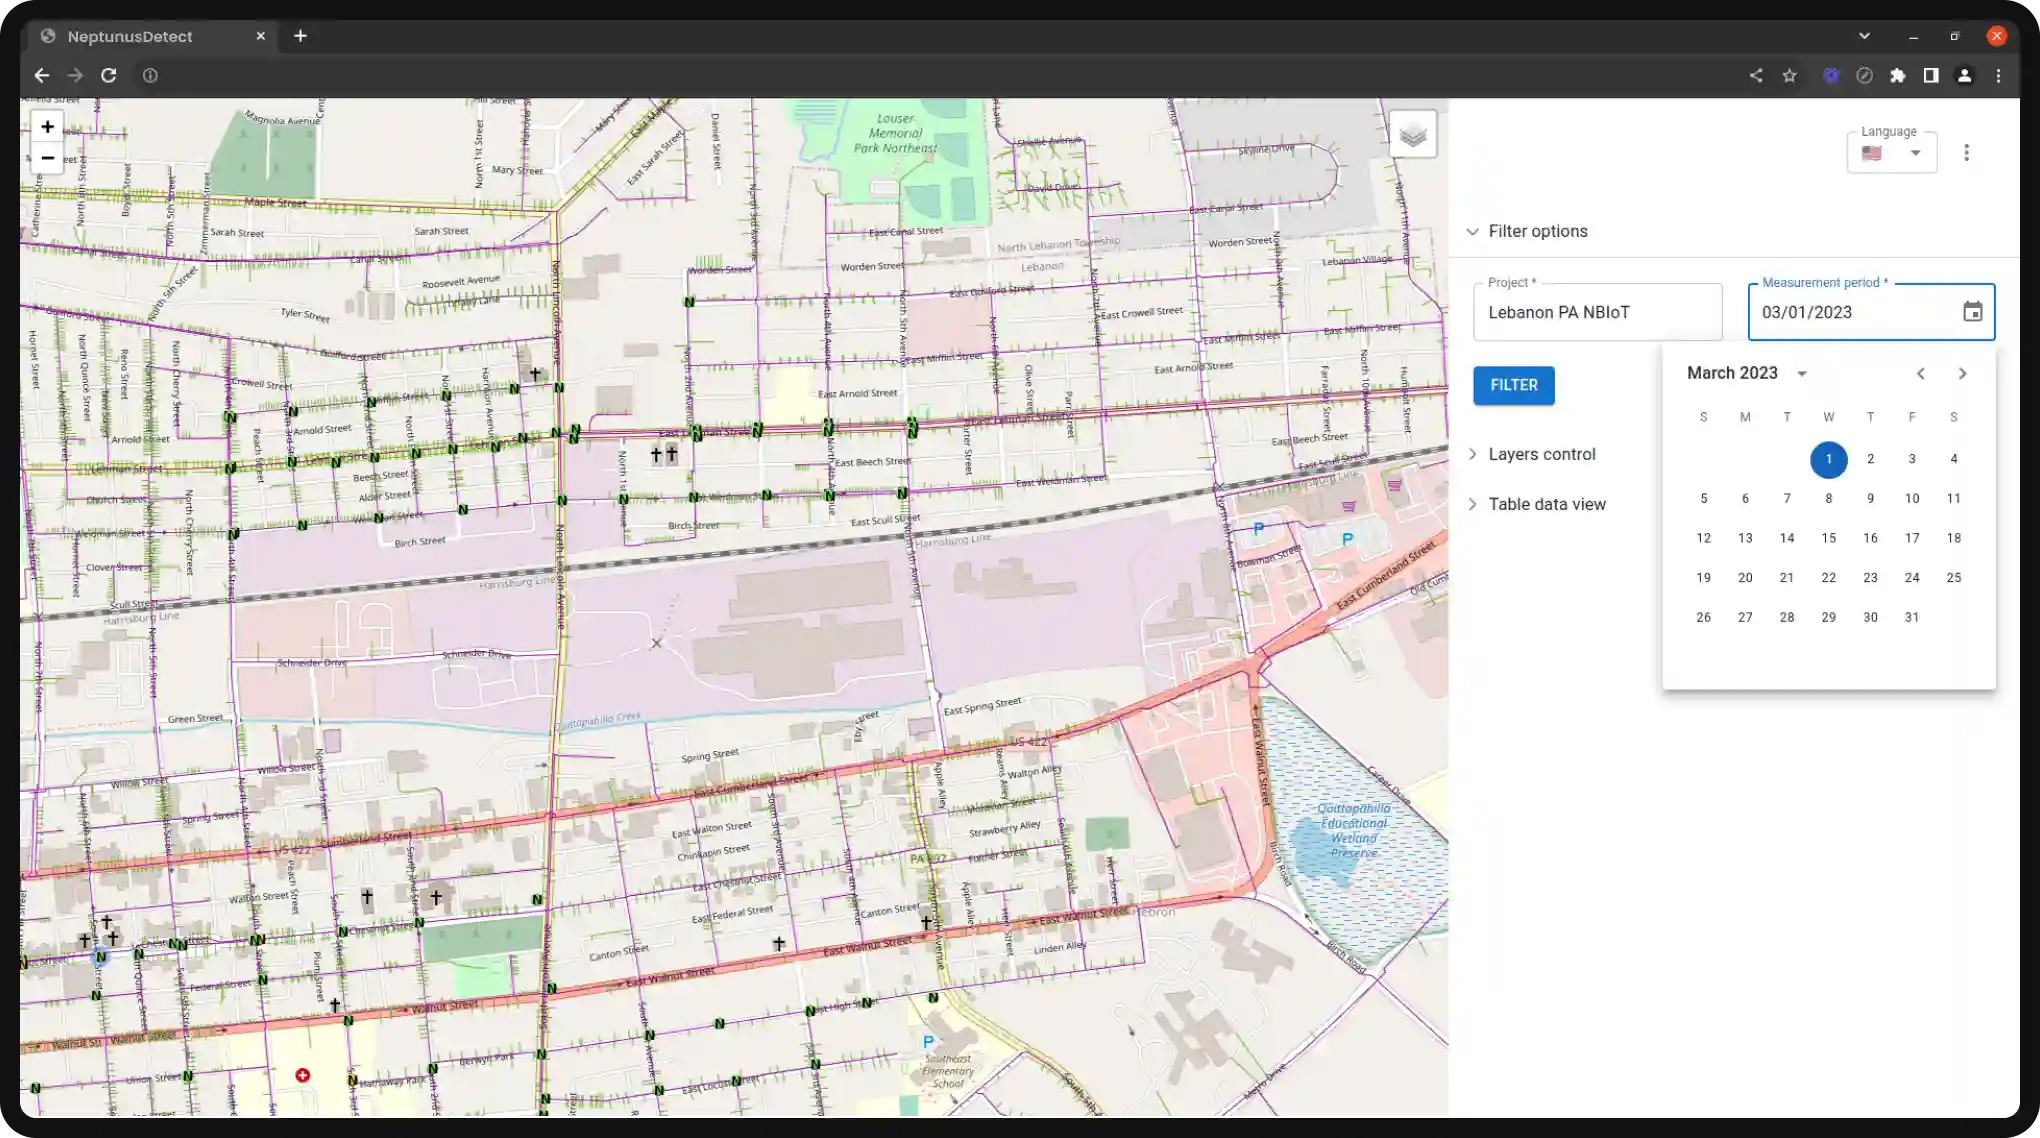This screenshot has width=2040, height=1138.
Task: Open a new browser tab
Action: [300, 36]
